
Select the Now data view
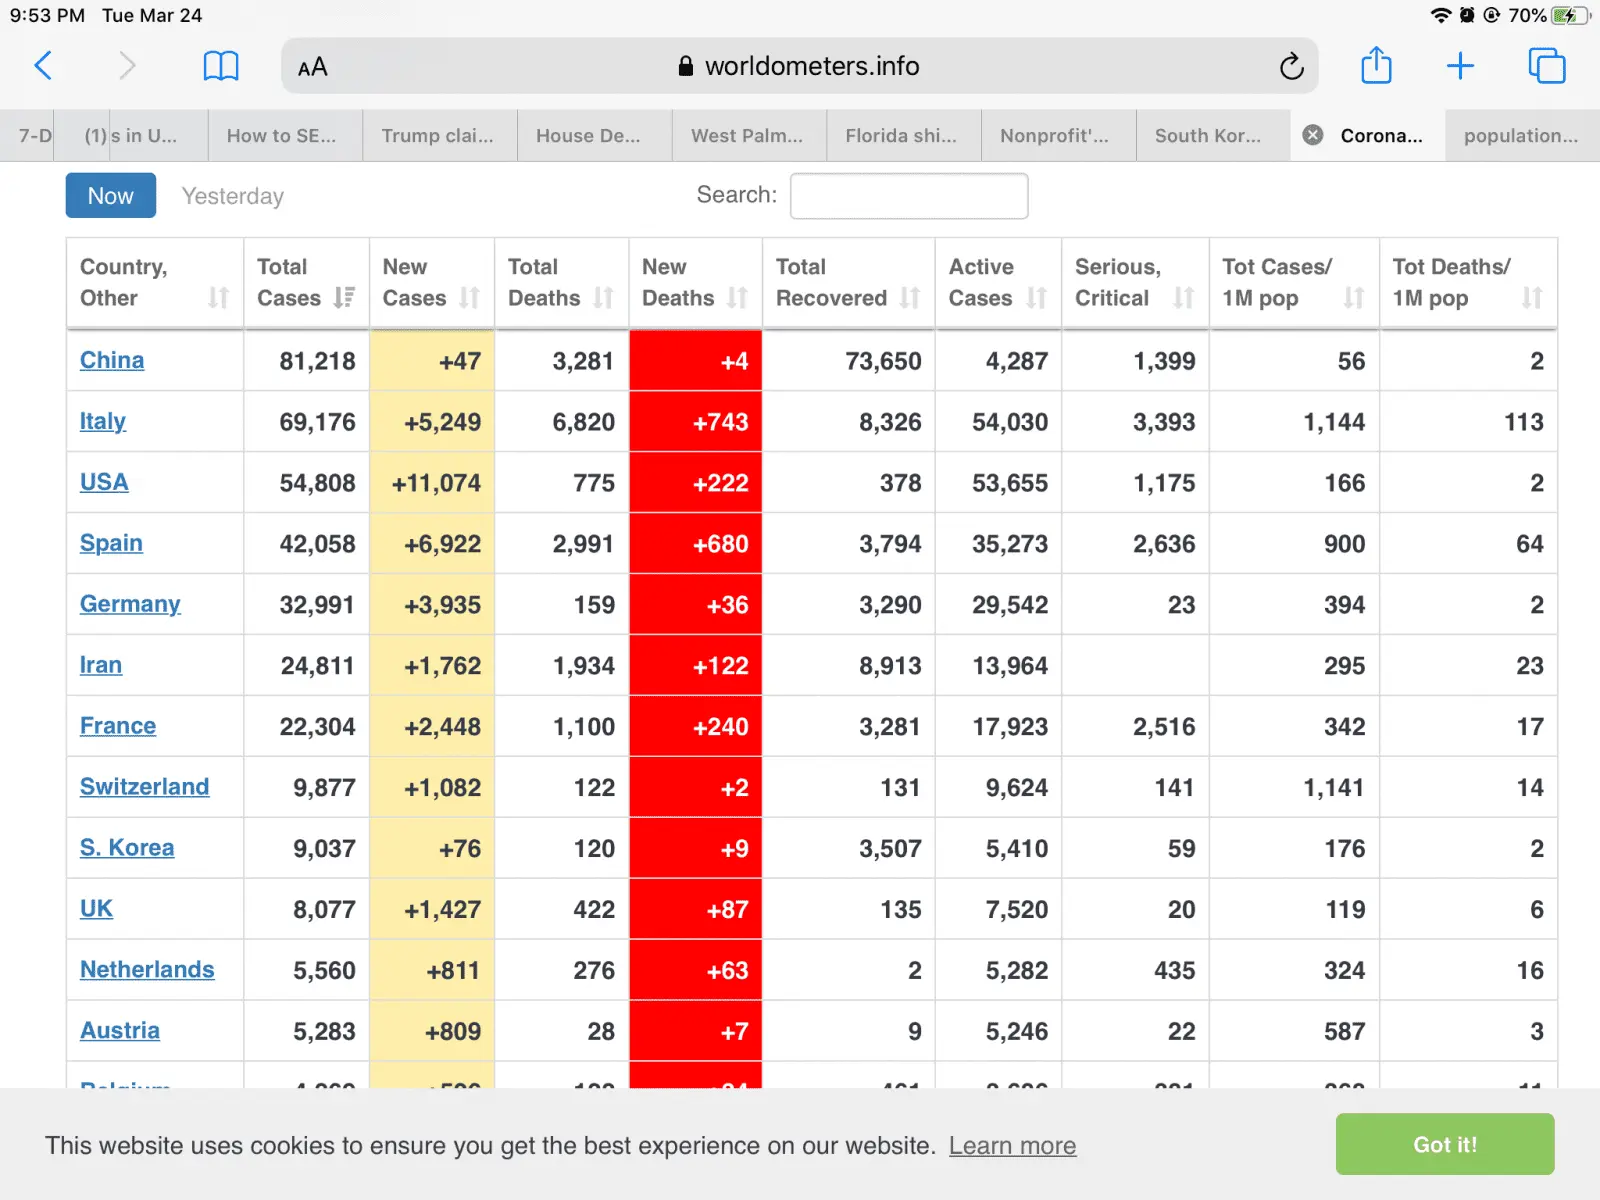[x=110, y=196]
